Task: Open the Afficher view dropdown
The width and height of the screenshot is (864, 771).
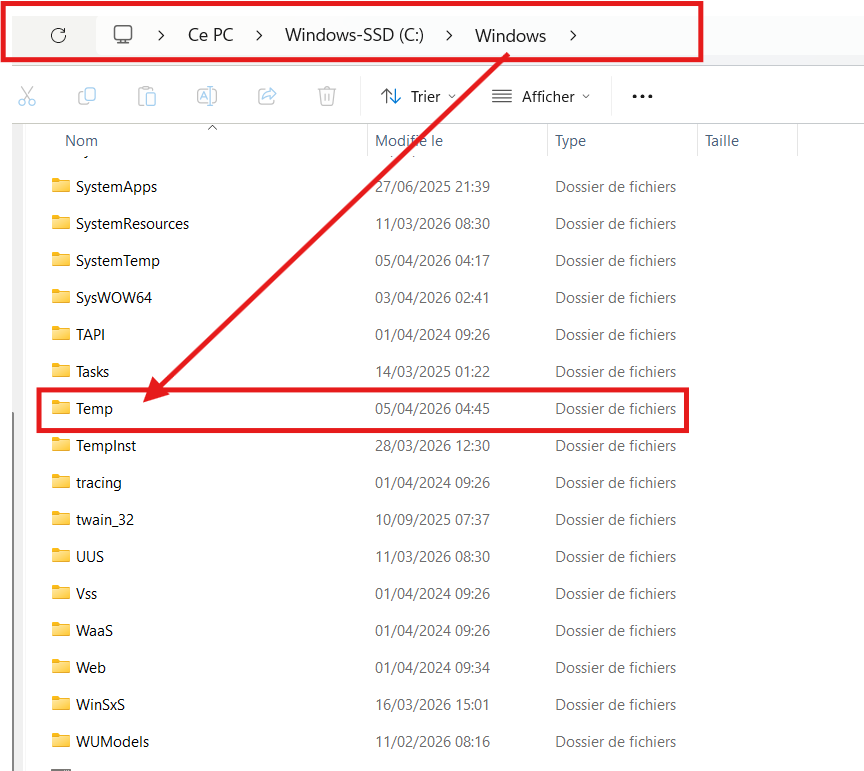Action: tap(541, 96)
